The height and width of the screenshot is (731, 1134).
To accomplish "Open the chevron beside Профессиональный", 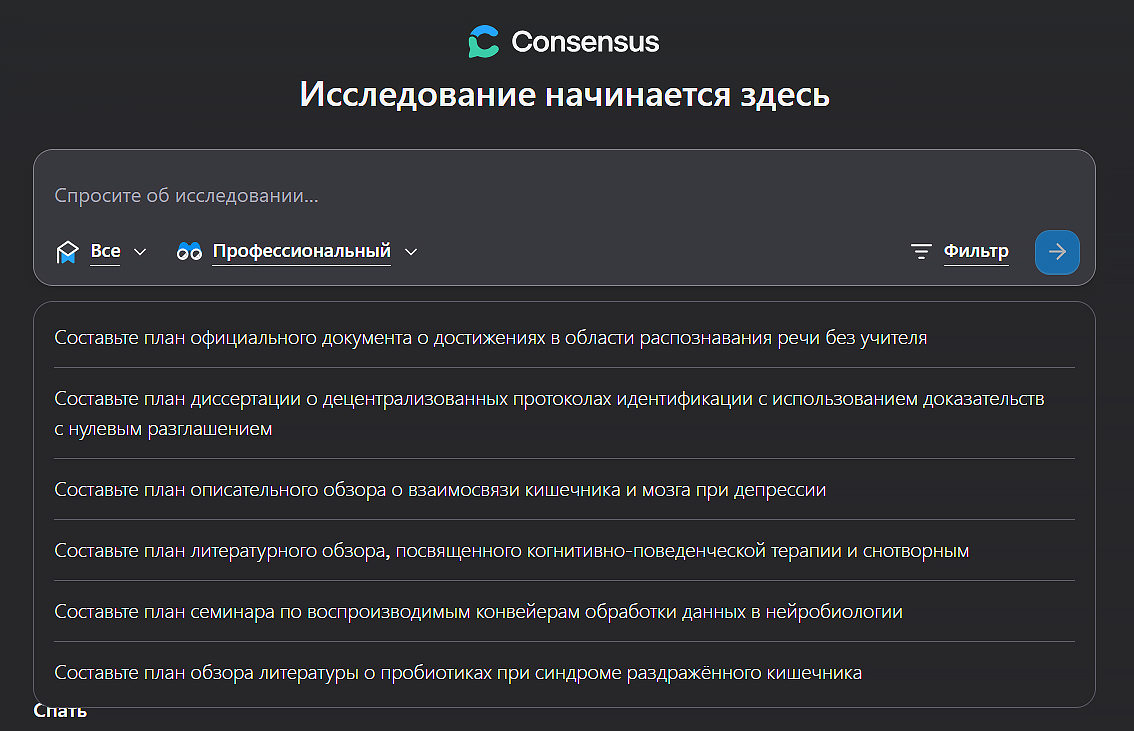I will point(411,253).
